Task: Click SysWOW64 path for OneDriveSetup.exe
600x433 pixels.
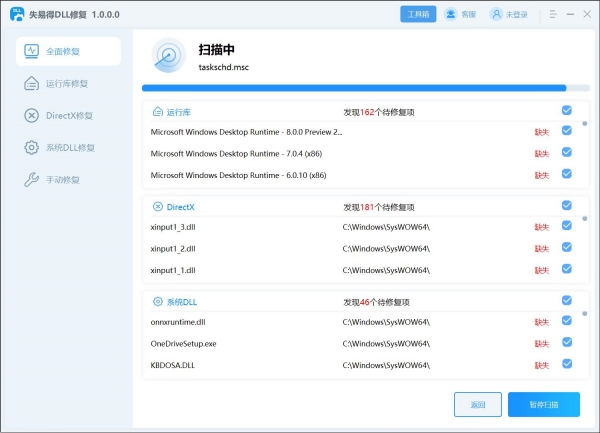Action: coord(386,343)
